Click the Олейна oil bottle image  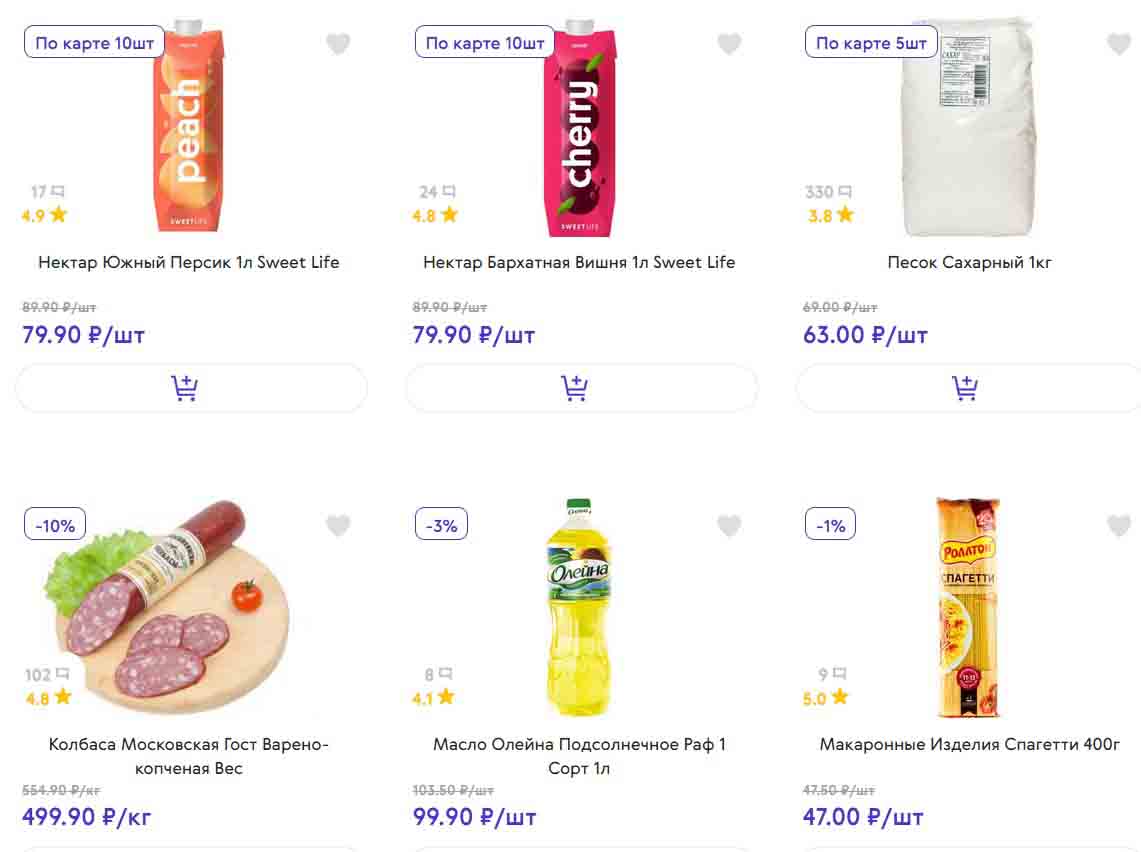click(579, 608)
